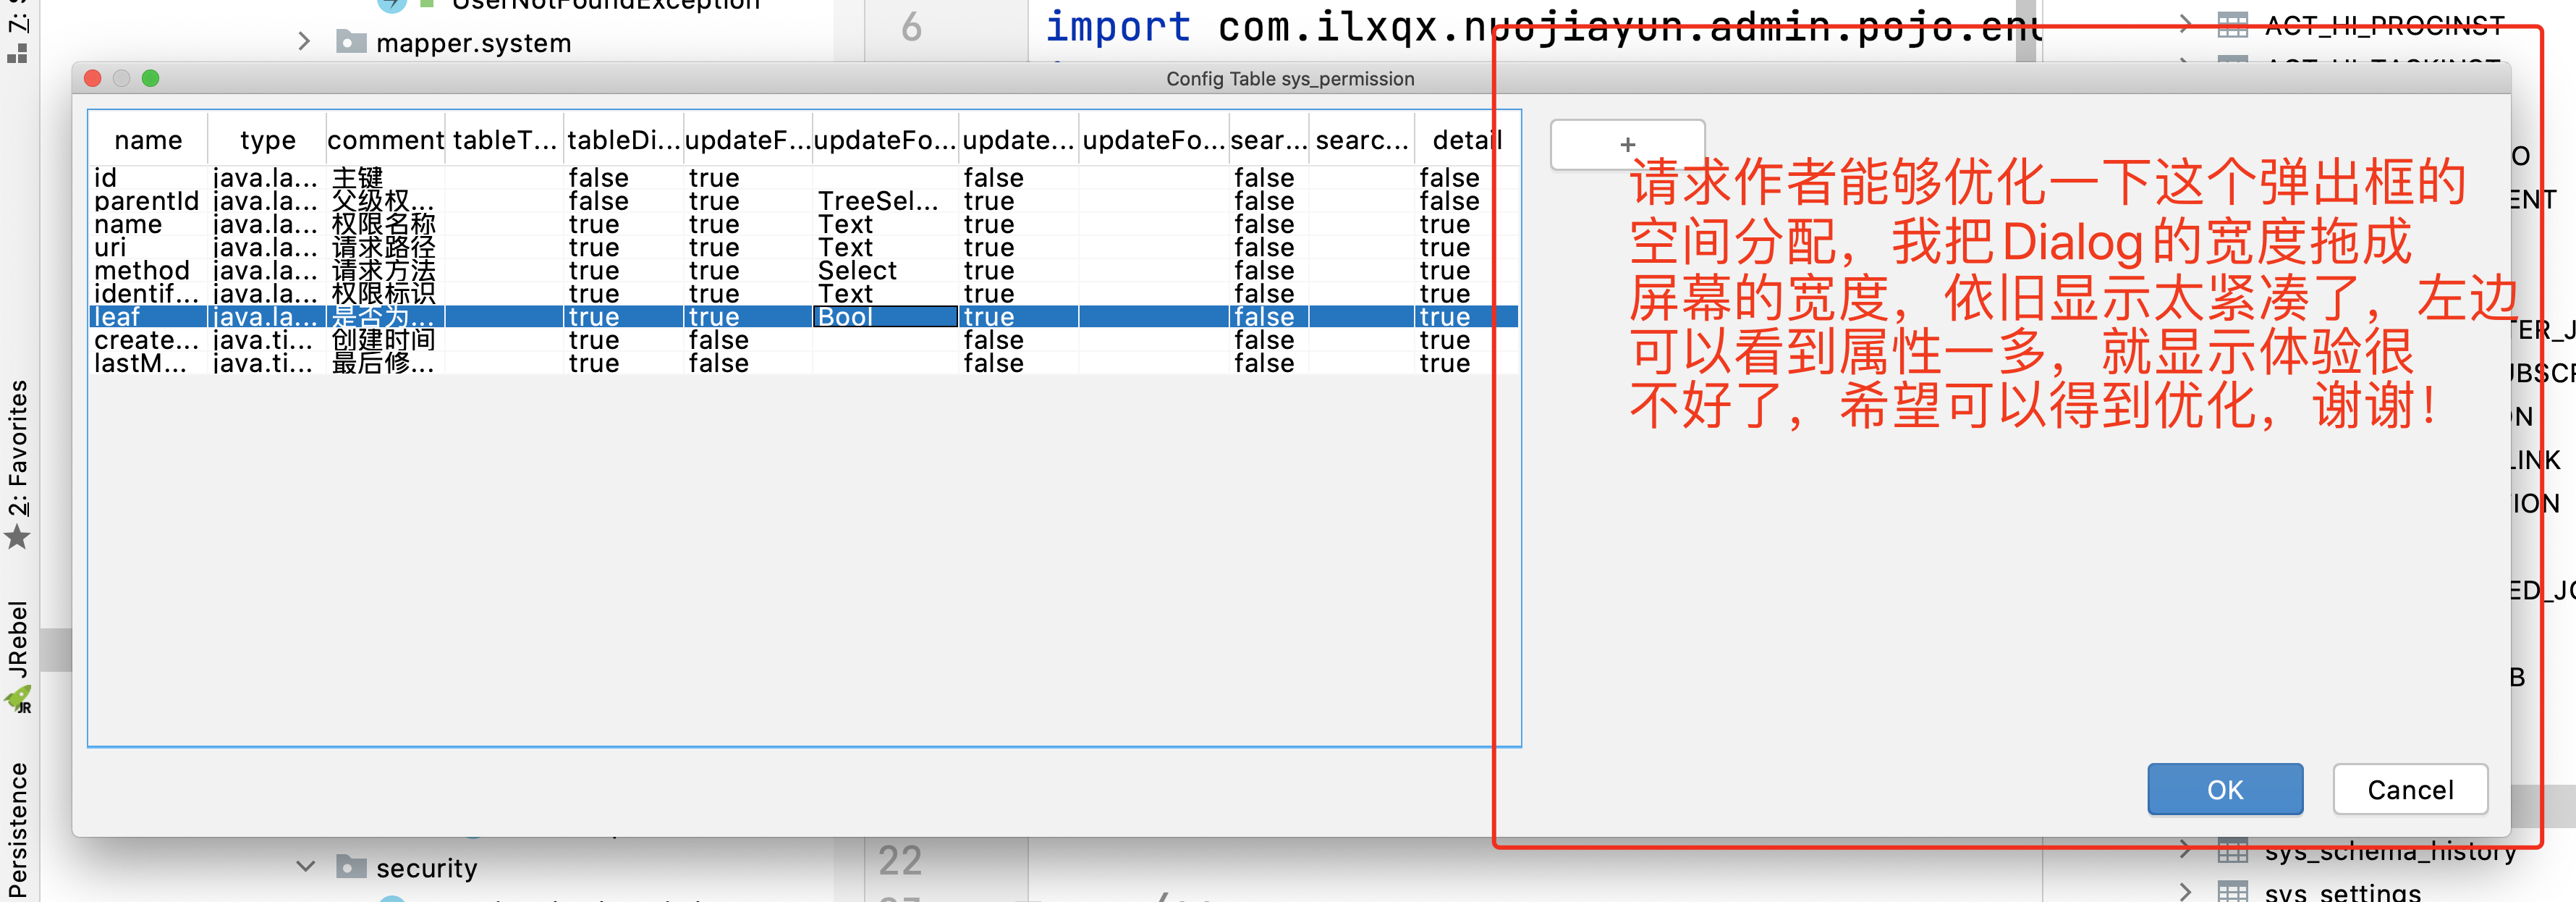The image size is (2576, 902).
Task: Click the 'import' keyword in editor
Action: (x=1117, y=26)
